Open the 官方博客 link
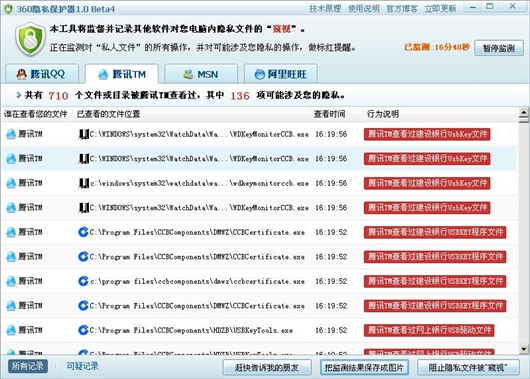This screenshot has width=530, height=379. coord(402,8)
